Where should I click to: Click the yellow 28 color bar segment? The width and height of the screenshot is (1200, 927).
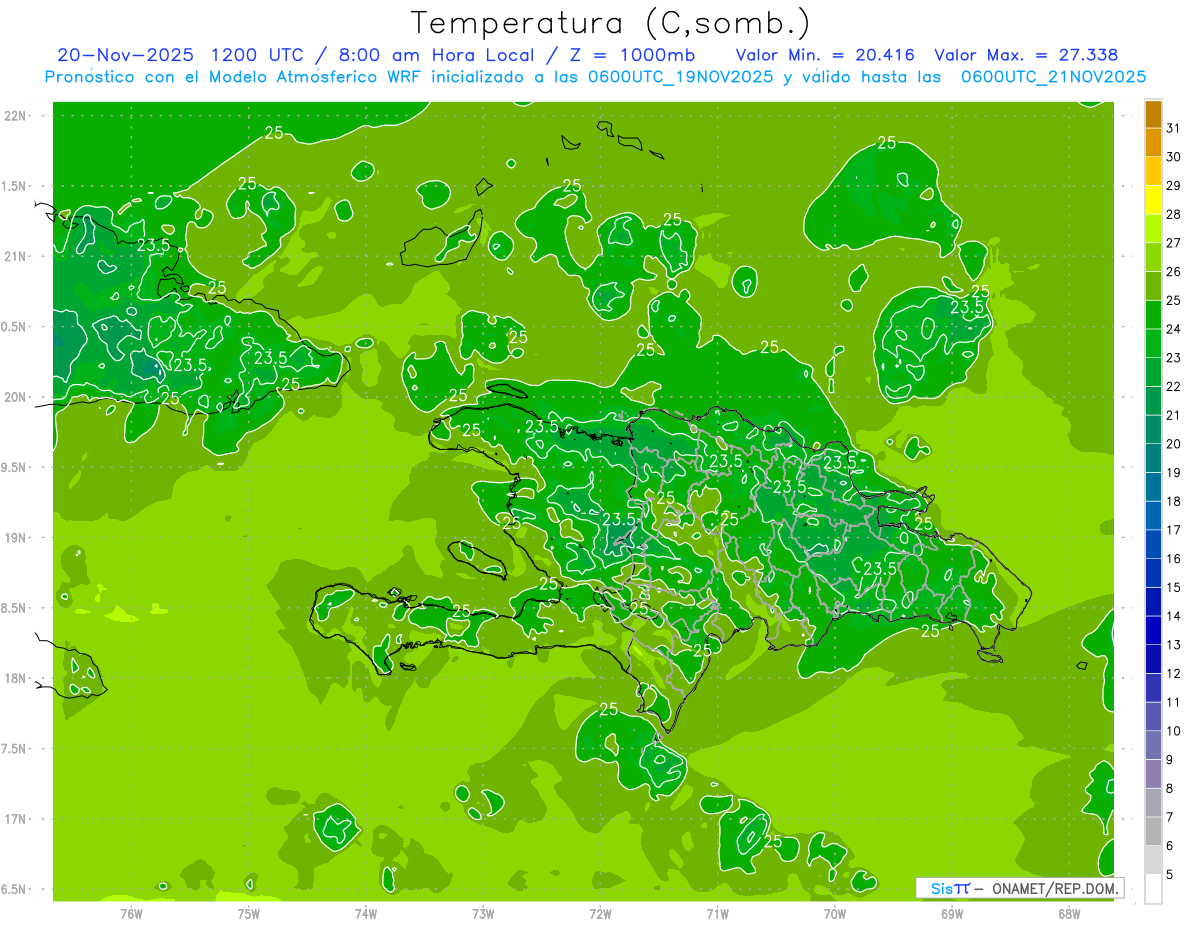(x=1153, y=200)
